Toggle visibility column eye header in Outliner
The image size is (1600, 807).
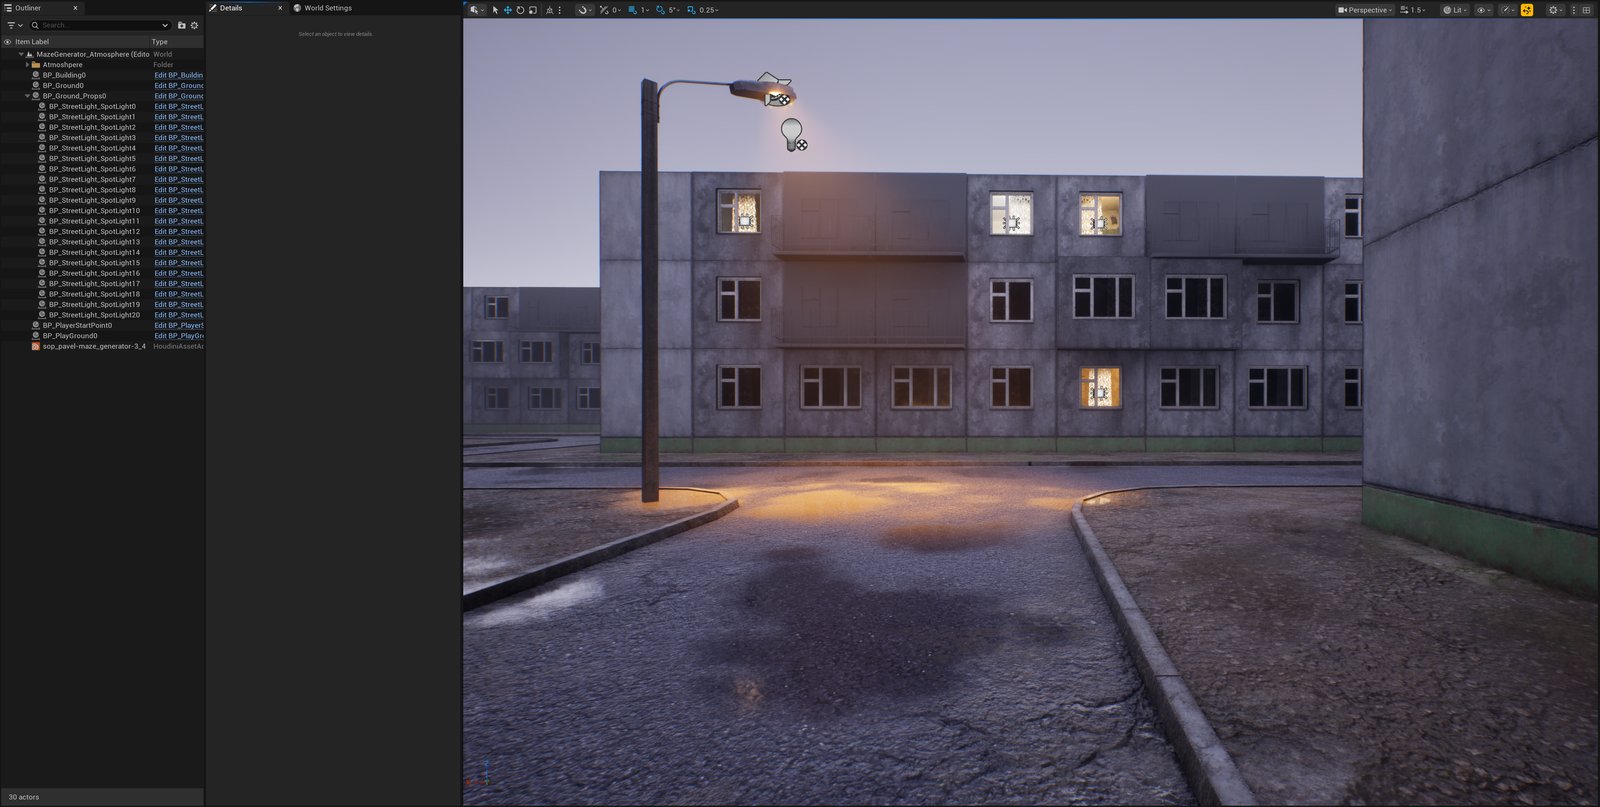pos(7,42)
